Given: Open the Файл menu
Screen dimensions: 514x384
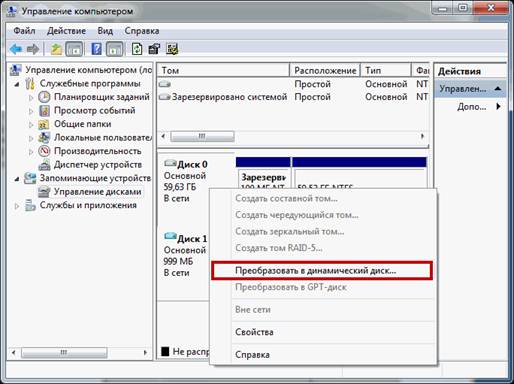Looking at the screenshot, I should pyautogui.click(x=24, y=31).
